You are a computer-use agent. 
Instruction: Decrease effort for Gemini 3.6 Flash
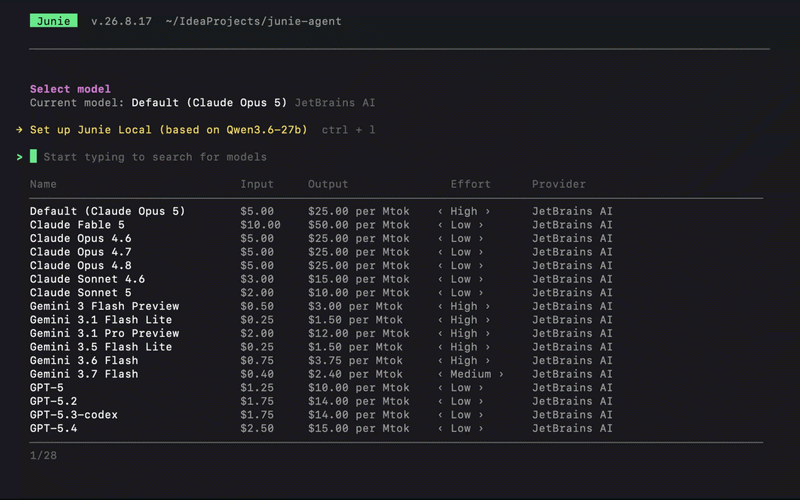point(440,360)
